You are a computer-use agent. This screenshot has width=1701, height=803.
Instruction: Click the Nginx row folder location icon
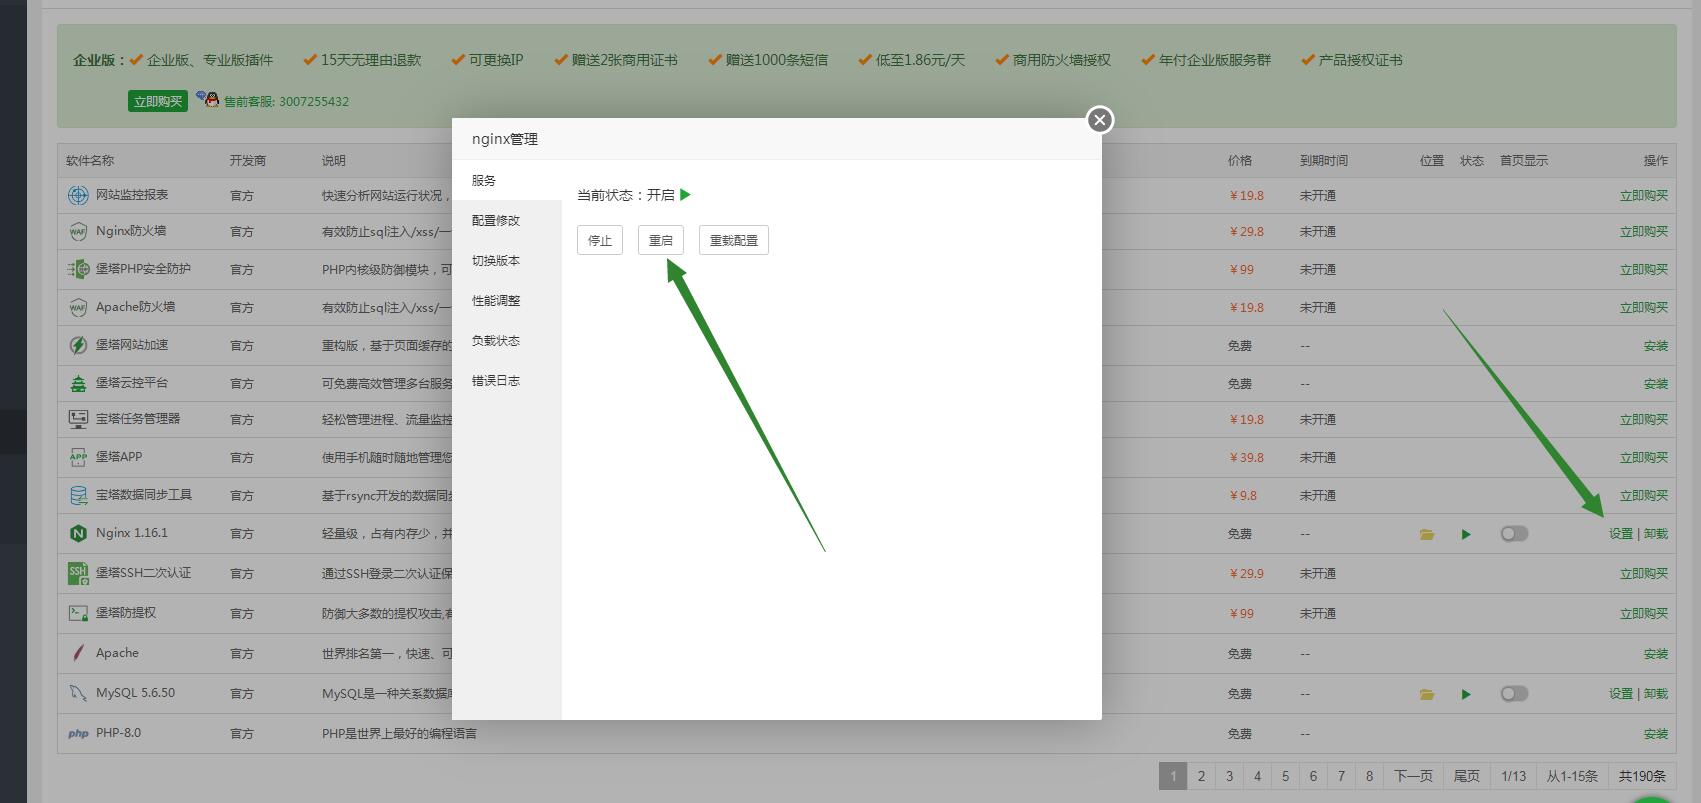coord(1427,534)
